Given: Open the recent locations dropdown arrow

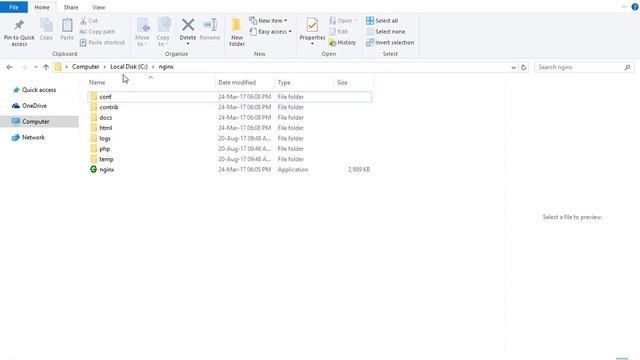Looking at the screenshot, I should click(x=36, y=67).
